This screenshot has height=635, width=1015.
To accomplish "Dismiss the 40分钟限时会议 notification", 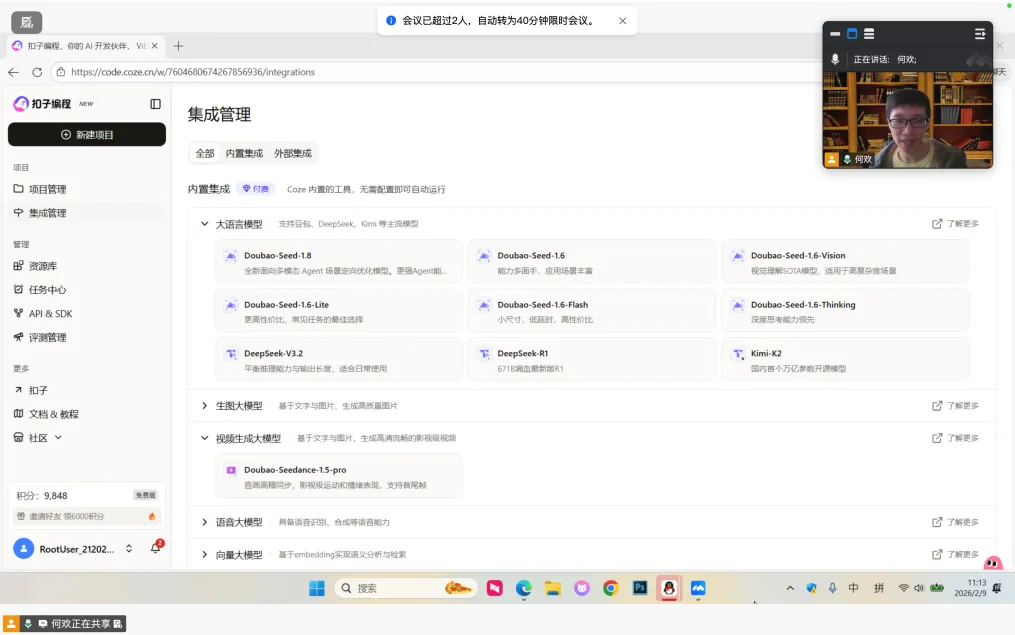I will tap(623, 21).
